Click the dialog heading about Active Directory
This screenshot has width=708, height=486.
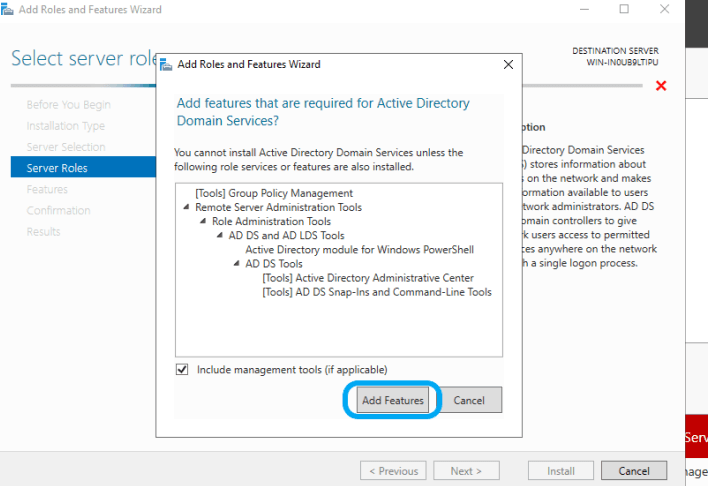click(323, 112)
